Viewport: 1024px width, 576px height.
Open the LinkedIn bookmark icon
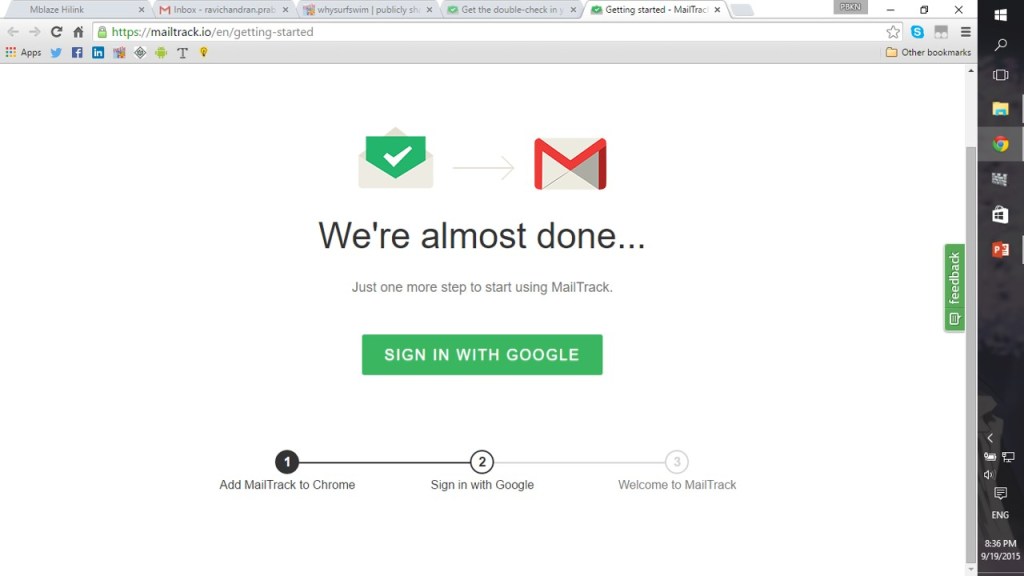coord(98,53)
